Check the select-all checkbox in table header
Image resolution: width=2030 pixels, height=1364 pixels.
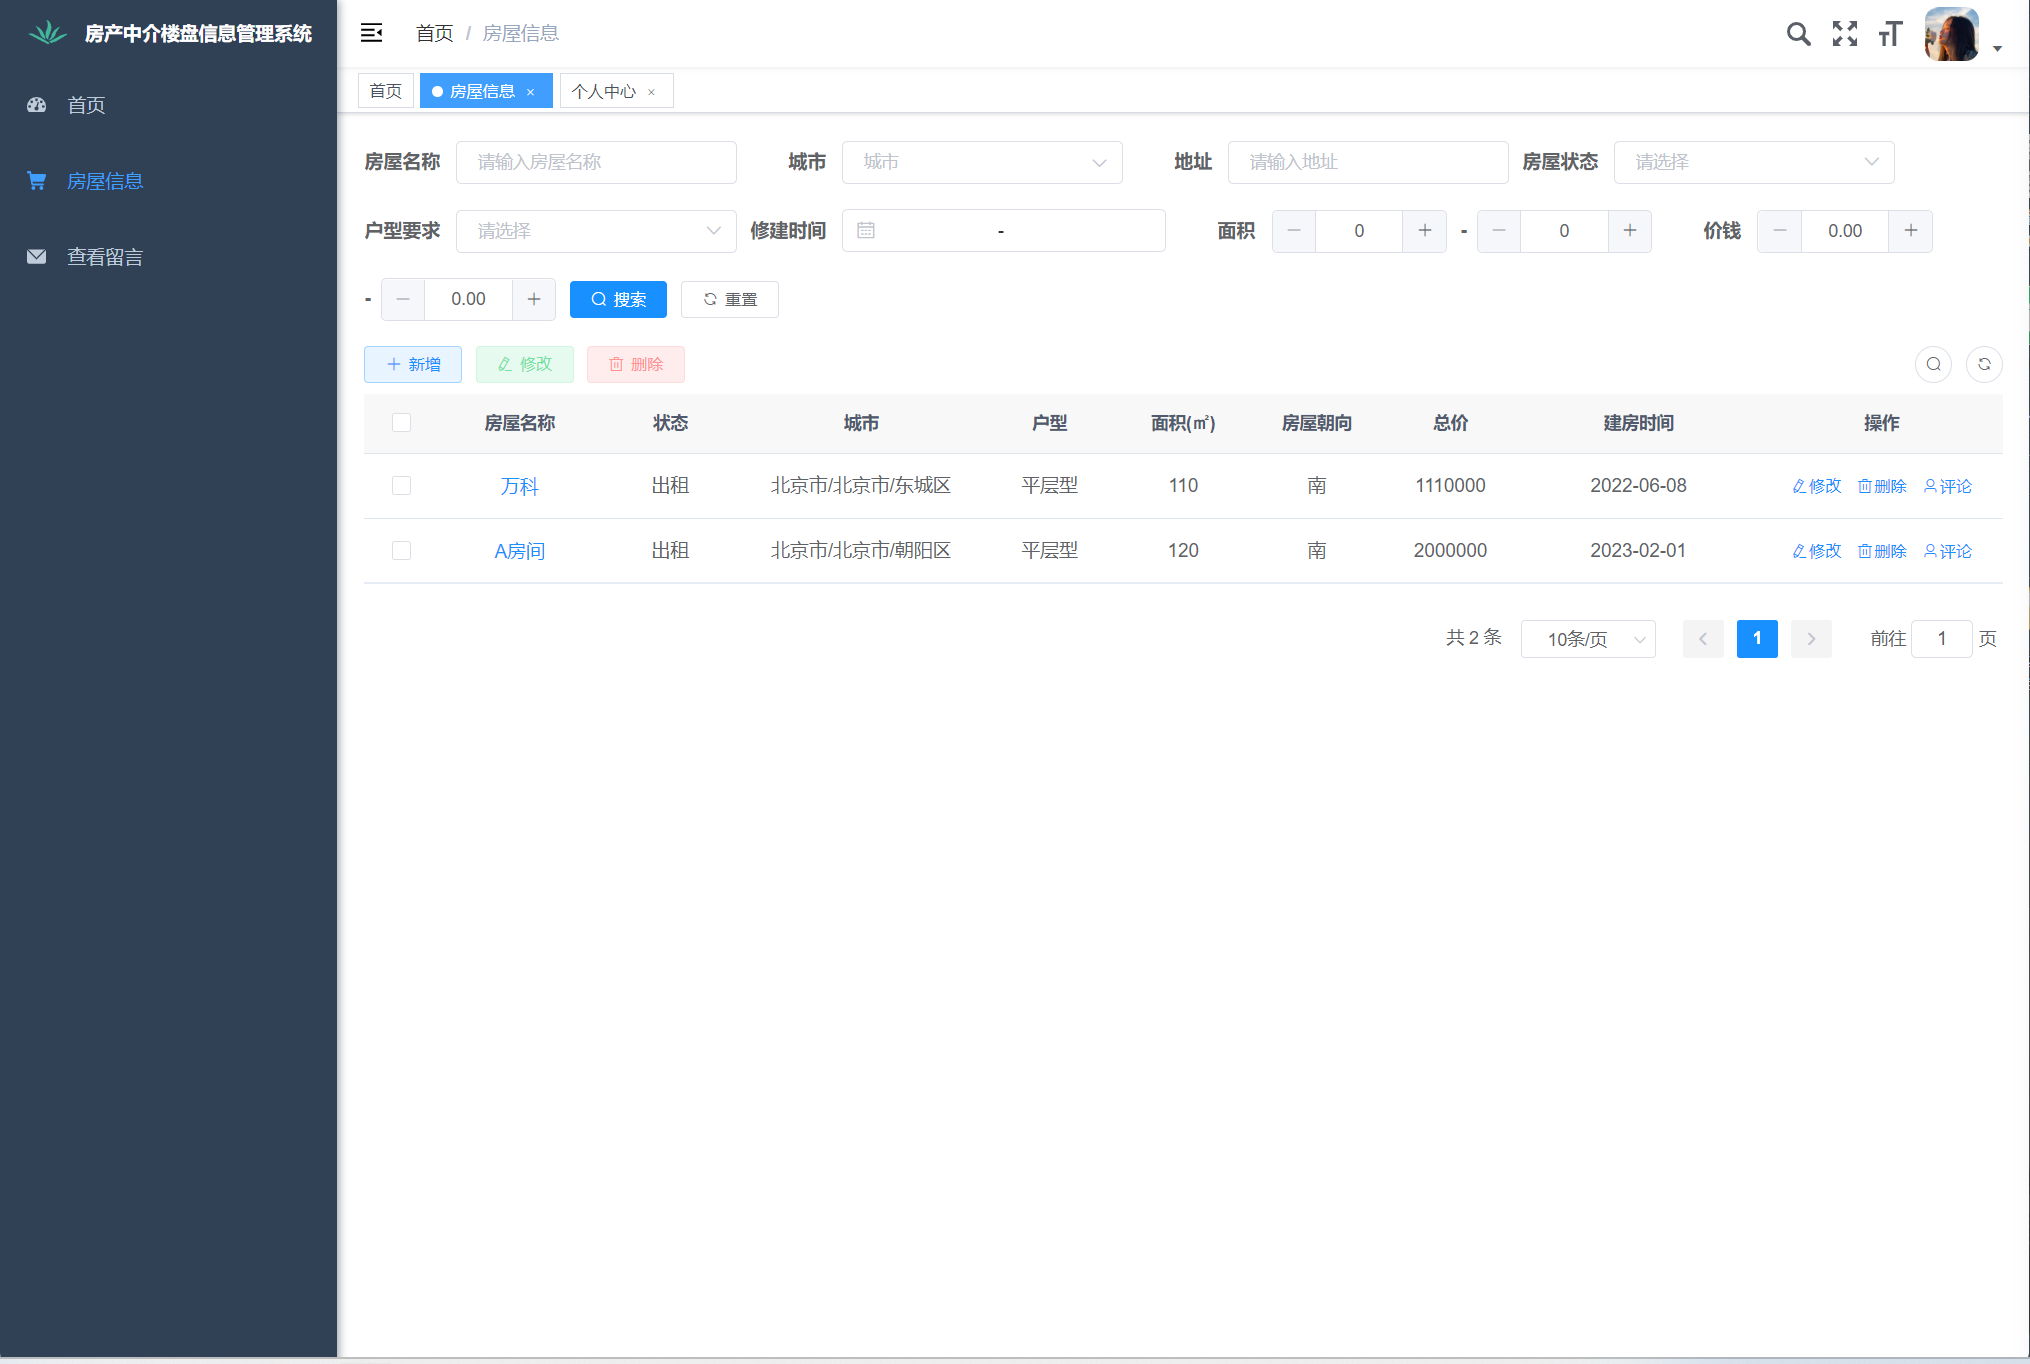[x=401, y=422]
